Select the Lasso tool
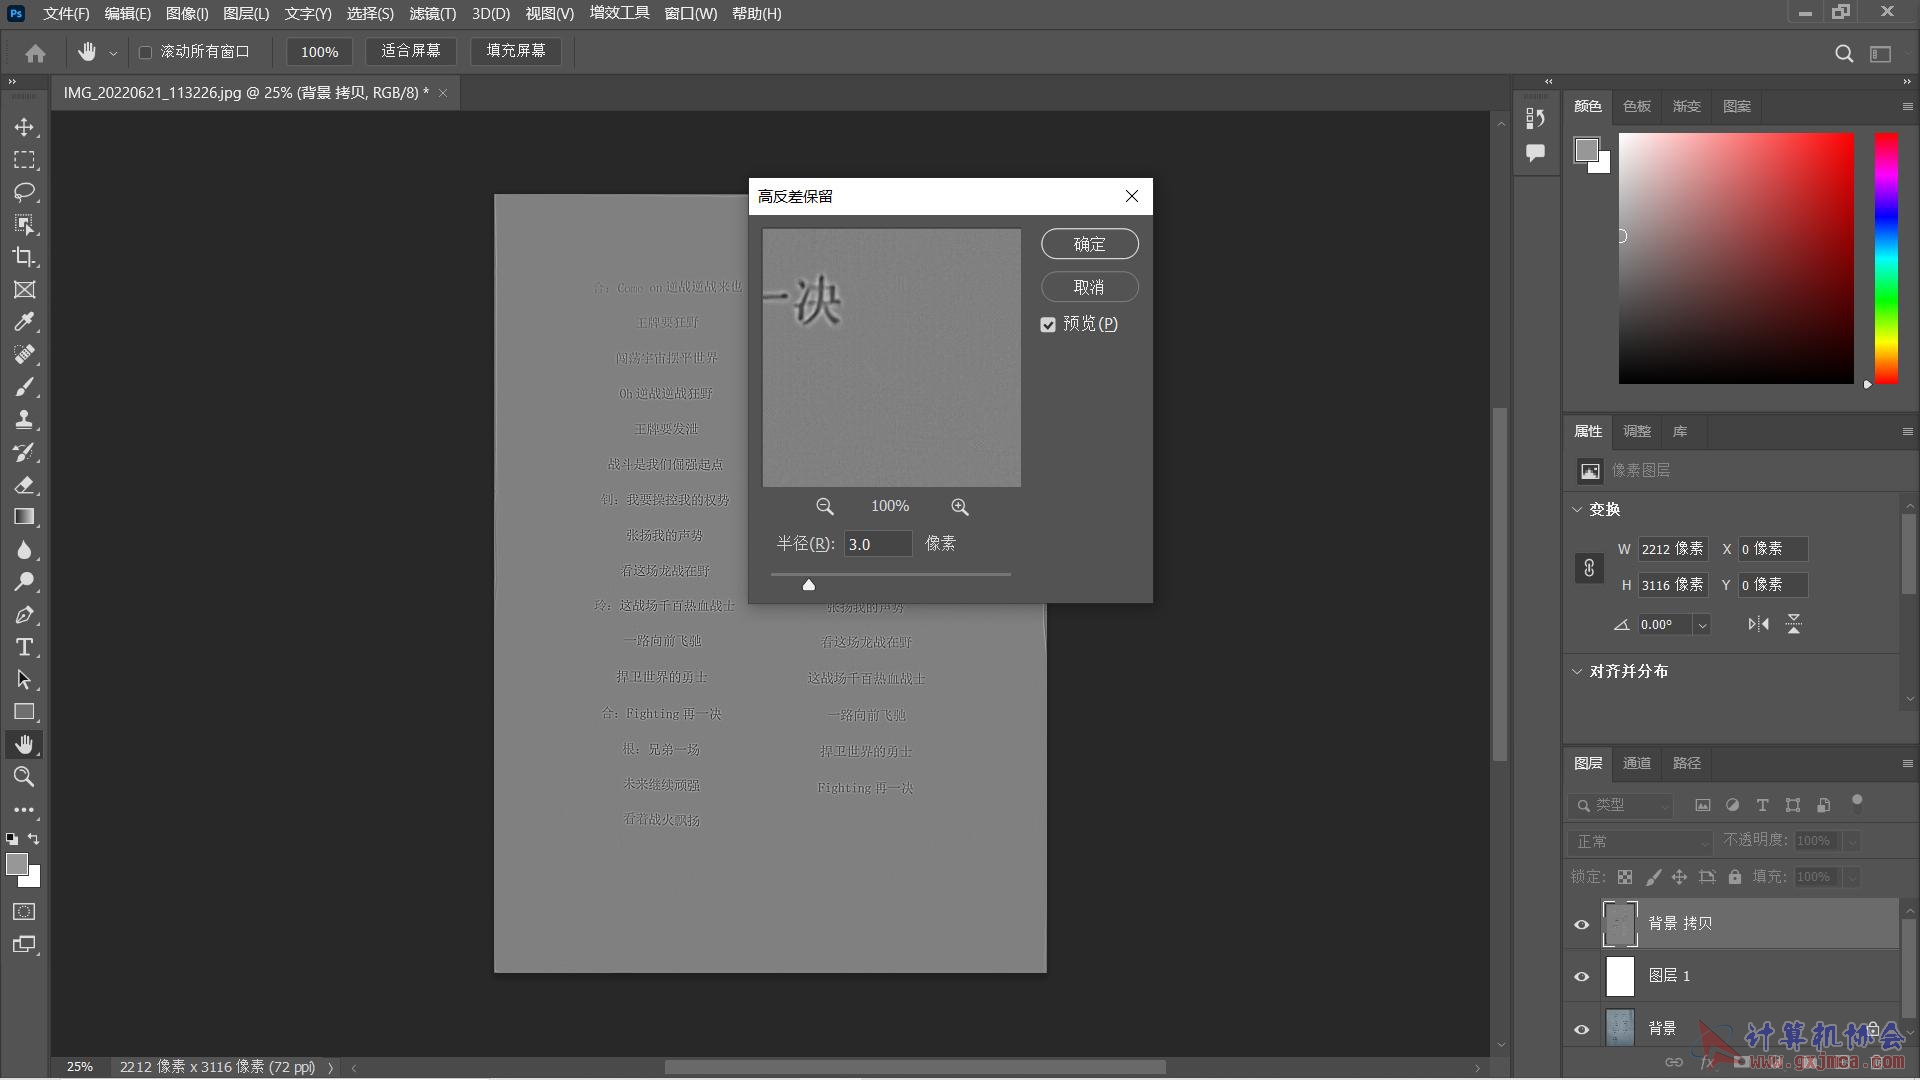The height and width of the screenshot is (1080, 1920). pyautogui.click(x=24, y=192)
